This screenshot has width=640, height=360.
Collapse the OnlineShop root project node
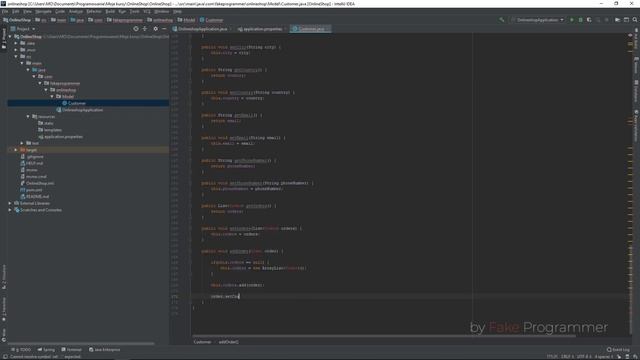(x=10, y=36)
